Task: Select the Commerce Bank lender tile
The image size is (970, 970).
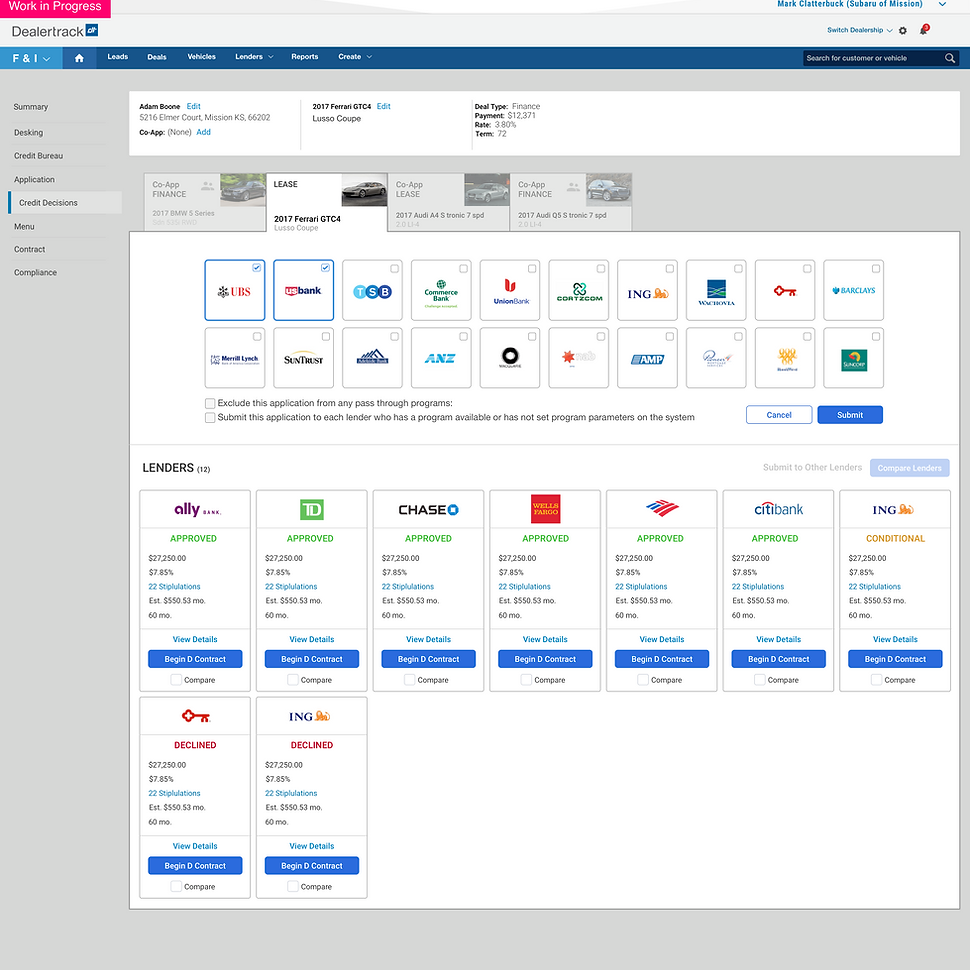Action: coord(441,290)
